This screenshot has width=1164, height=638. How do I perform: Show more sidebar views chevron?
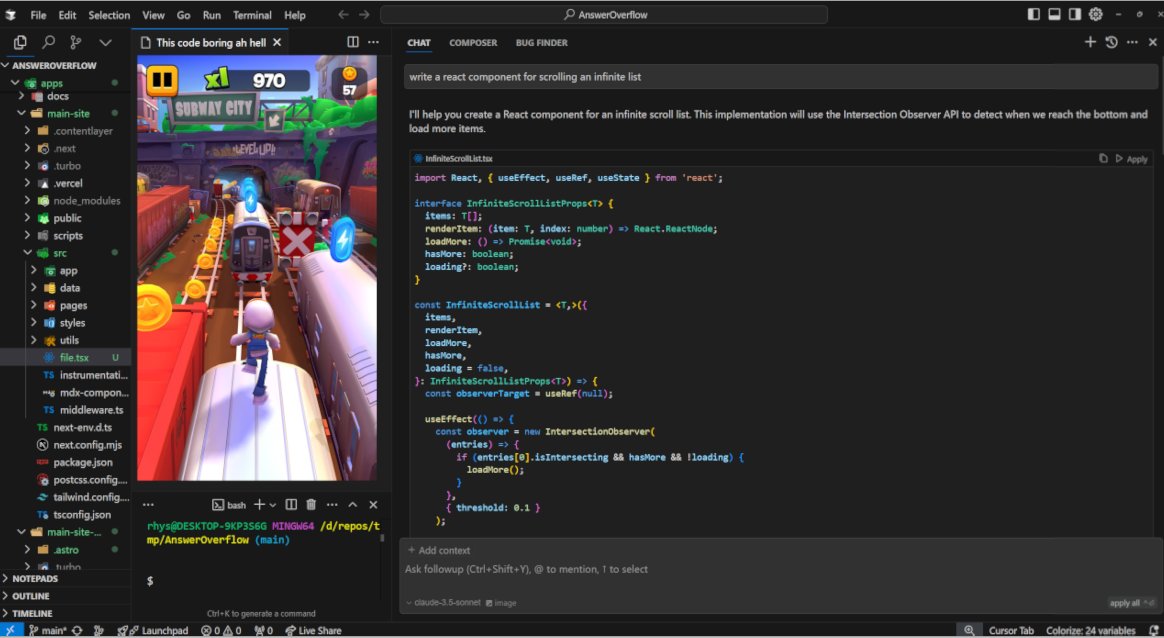click(105, 42)
